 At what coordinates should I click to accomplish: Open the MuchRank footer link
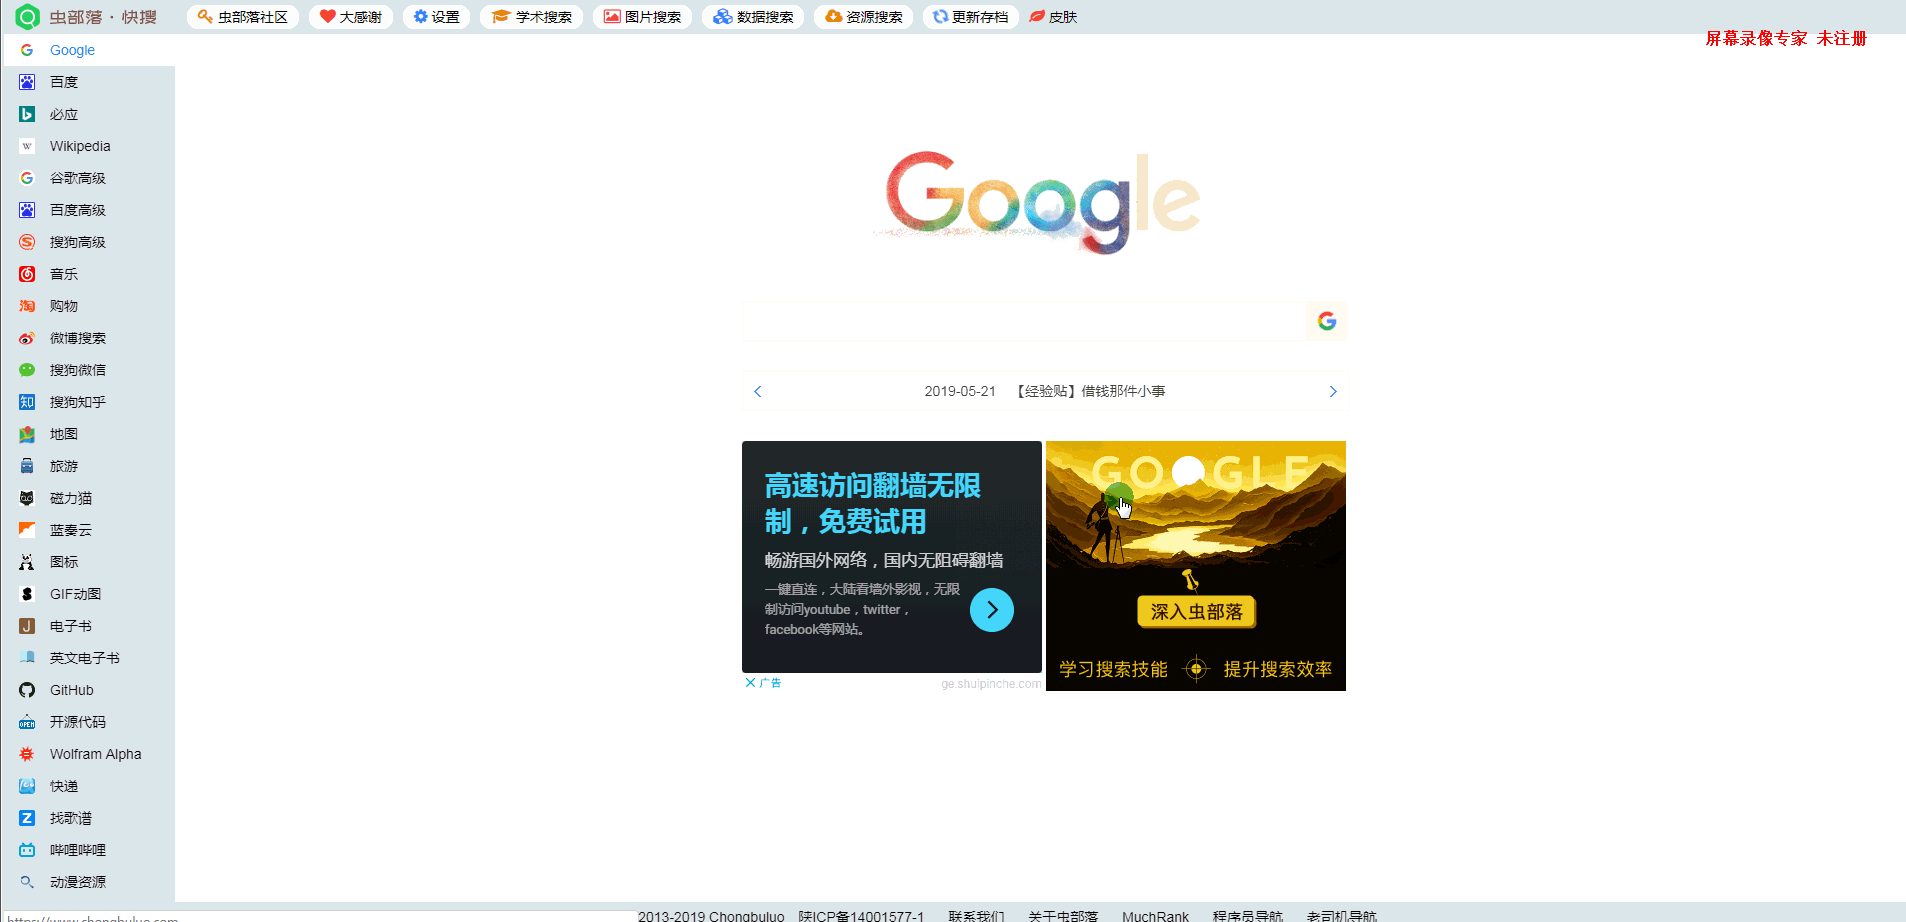point(1155,915)
